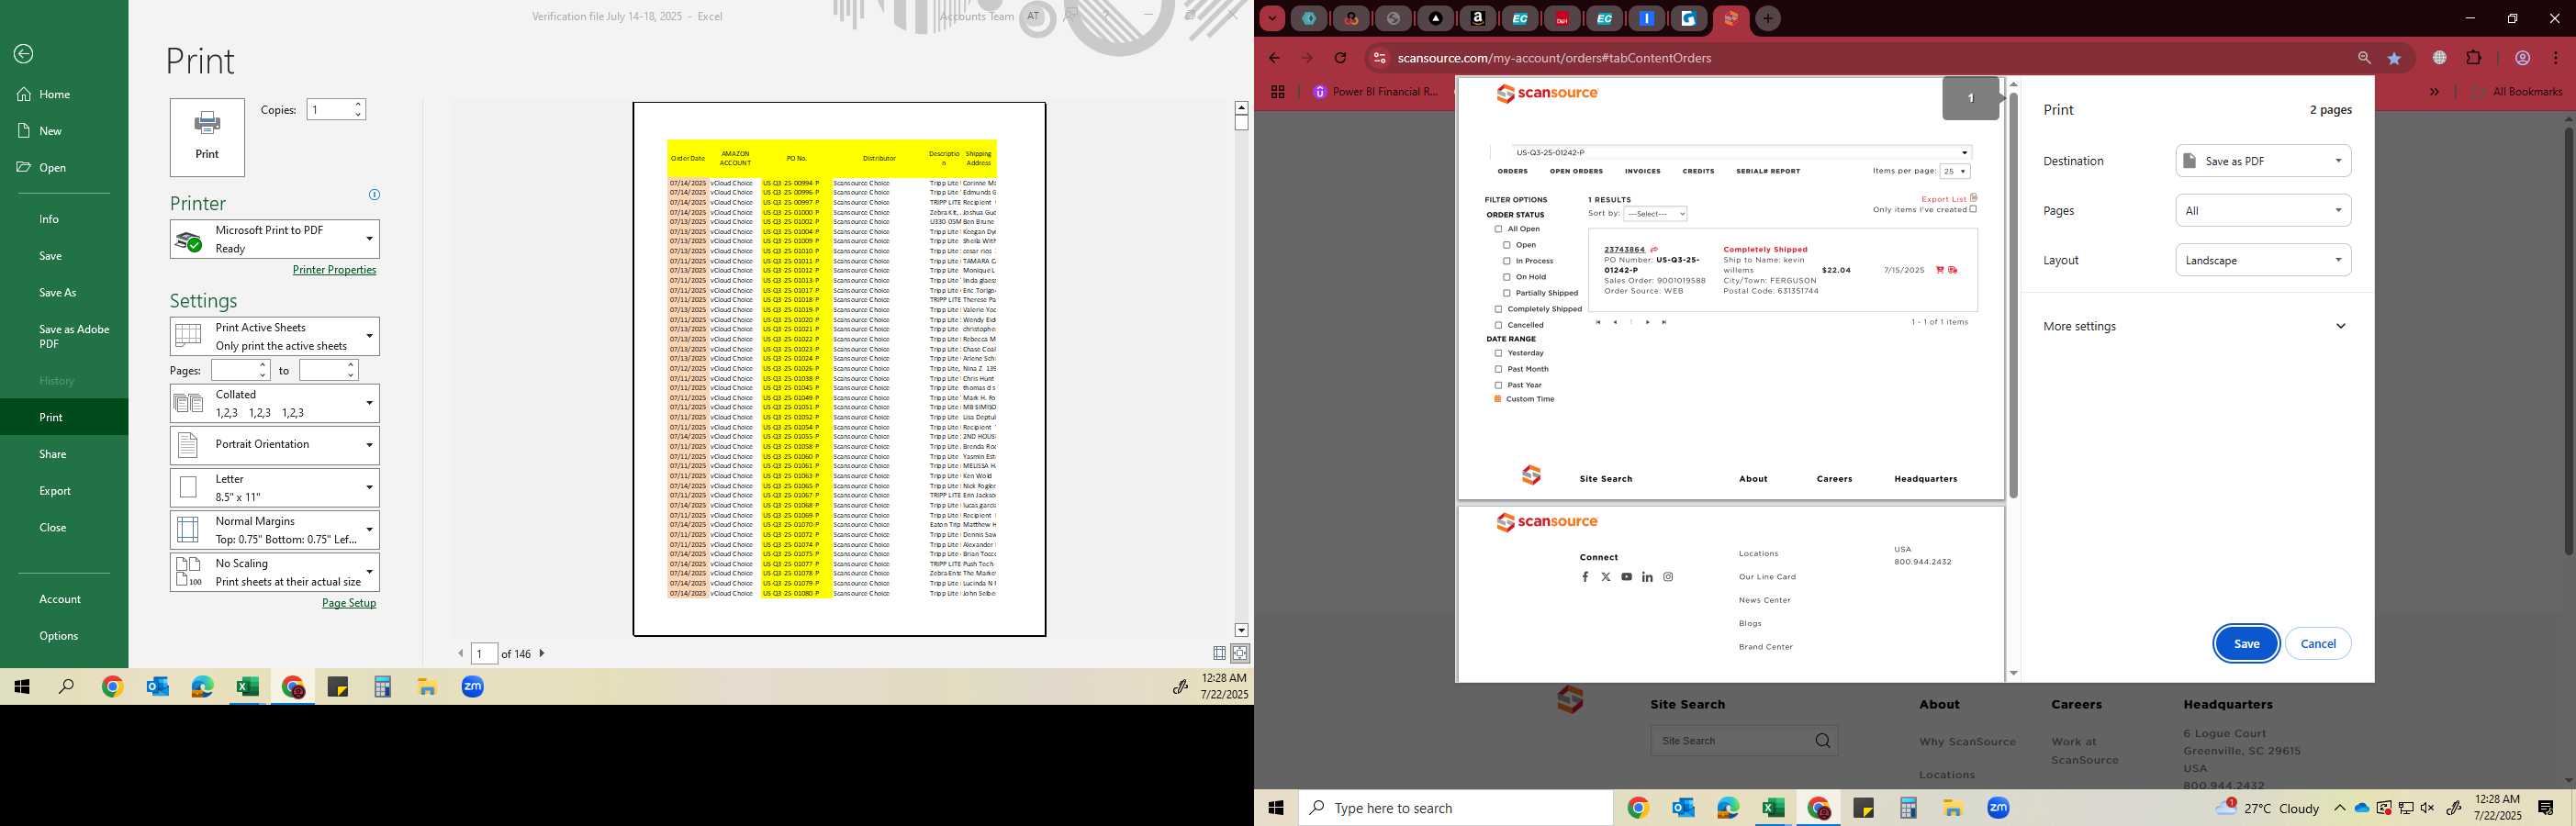Click the zoom magnifier in address bar

click(2364, 58)
